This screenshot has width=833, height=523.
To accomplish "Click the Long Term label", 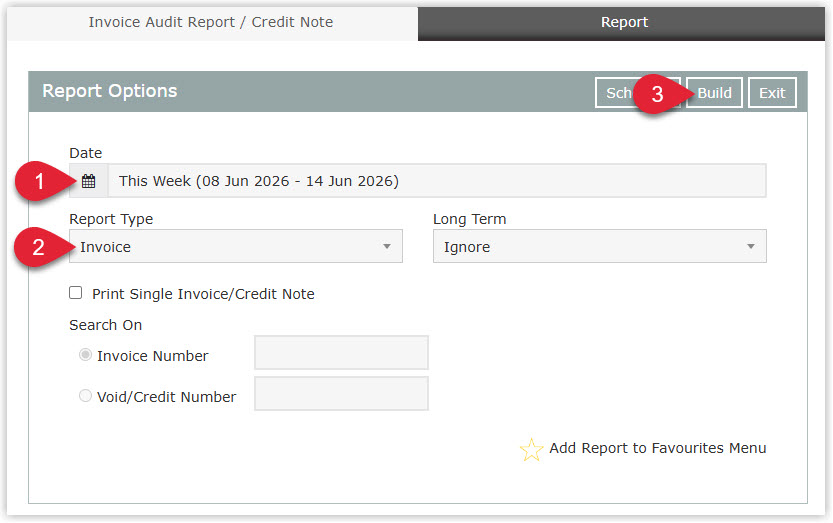I will click(470, 219).
